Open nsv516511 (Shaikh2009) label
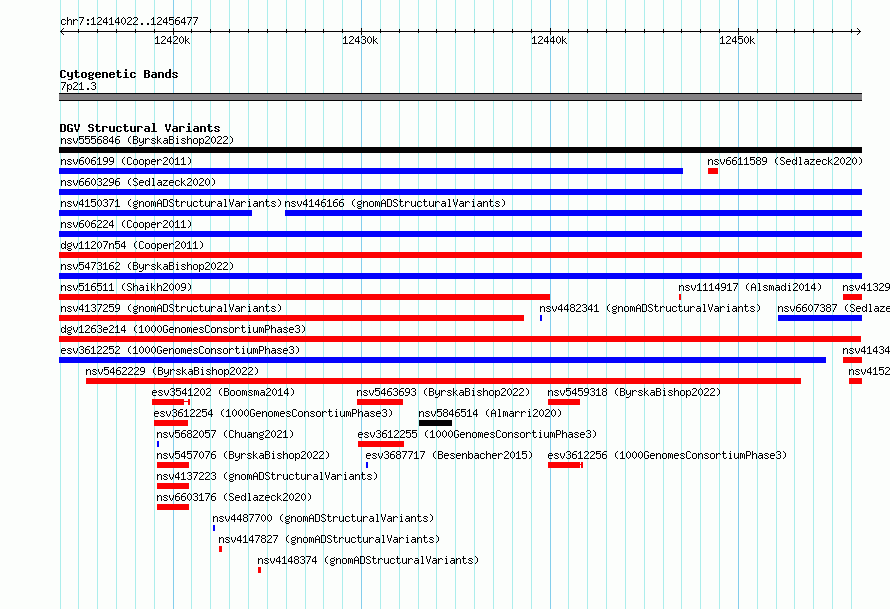The image size is (890, 609). click(x=126, y=287)
